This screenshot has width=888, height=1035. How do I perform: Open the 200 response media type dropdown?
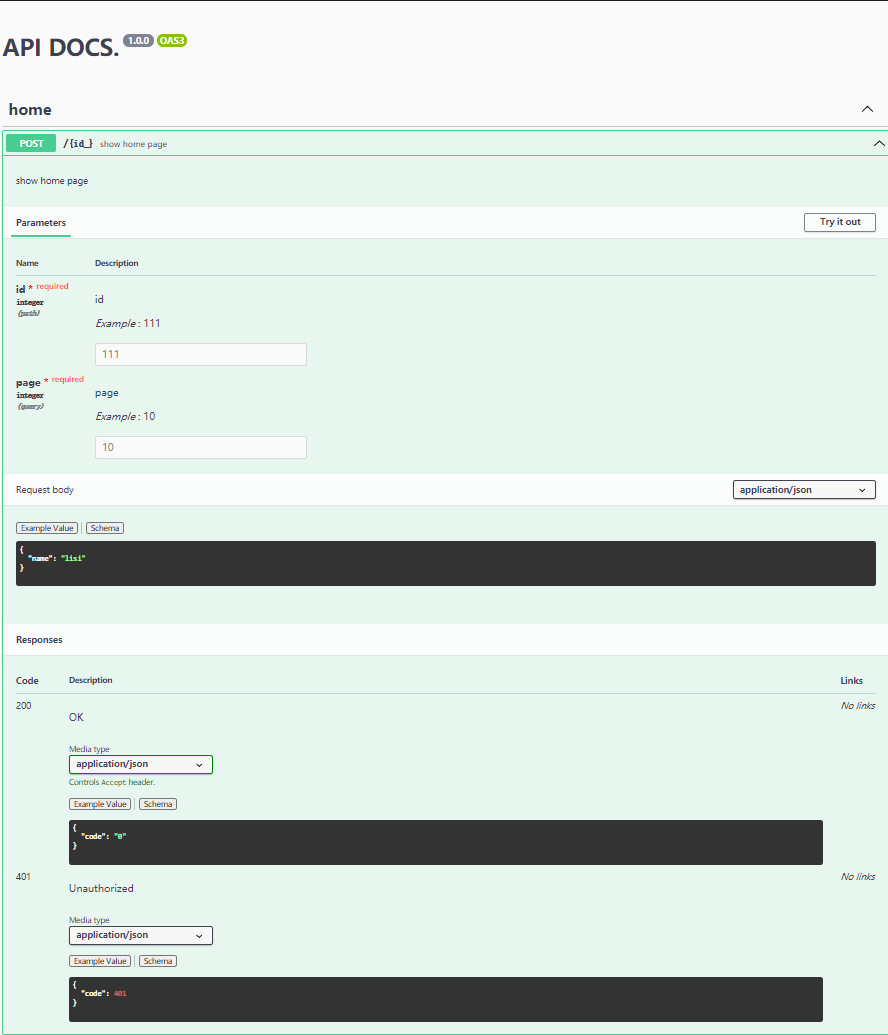tap(140, 764)
